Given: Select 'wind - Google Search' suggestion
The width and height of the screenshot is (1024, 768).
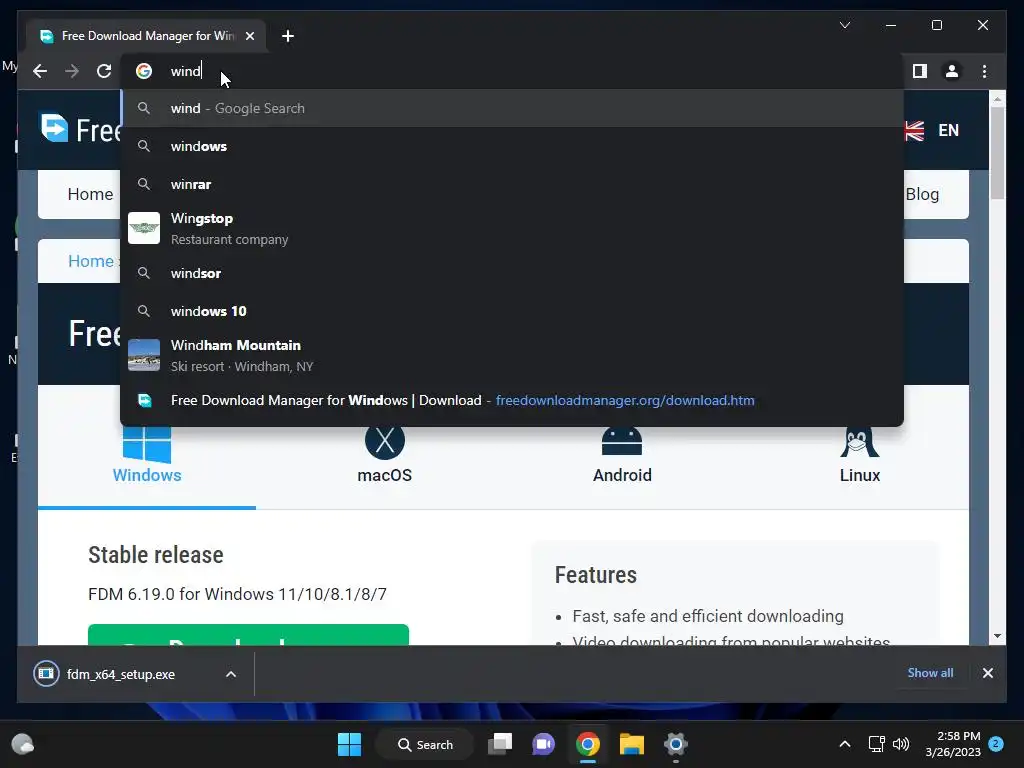Looking at the screenshot, I should (x=512, y=108).
